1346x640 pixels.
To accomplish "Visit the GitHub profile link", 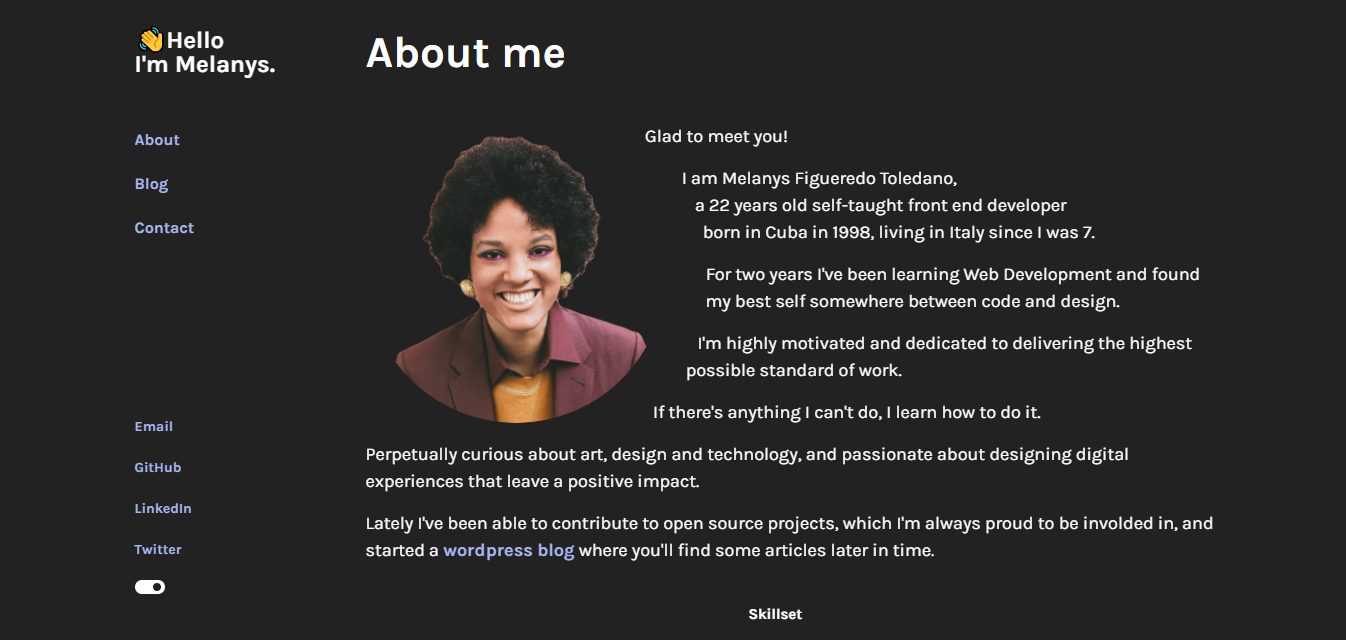I will click(155, 467).
